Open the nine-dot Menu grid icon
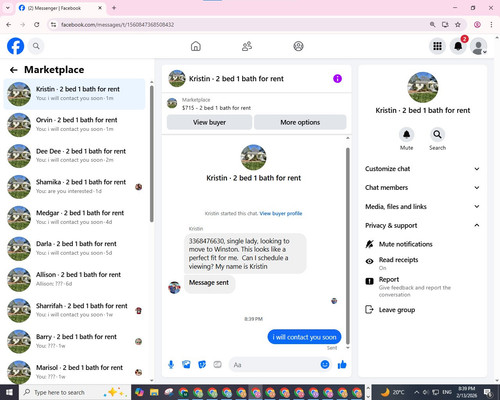 click(437, 46)
